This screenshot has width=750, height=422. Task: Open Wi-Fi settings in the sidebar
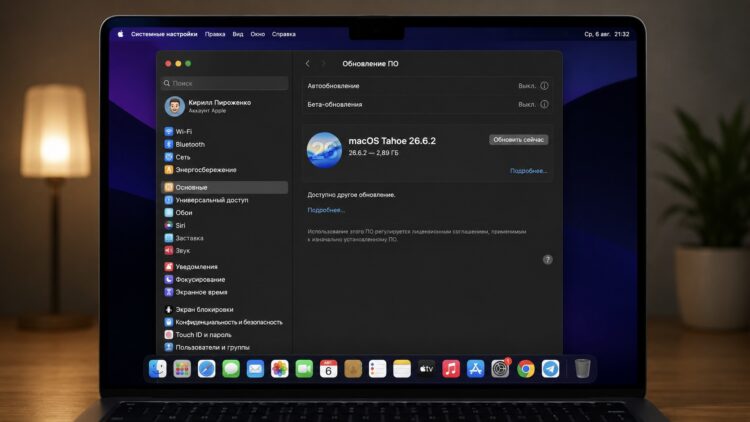coord(225,132)
